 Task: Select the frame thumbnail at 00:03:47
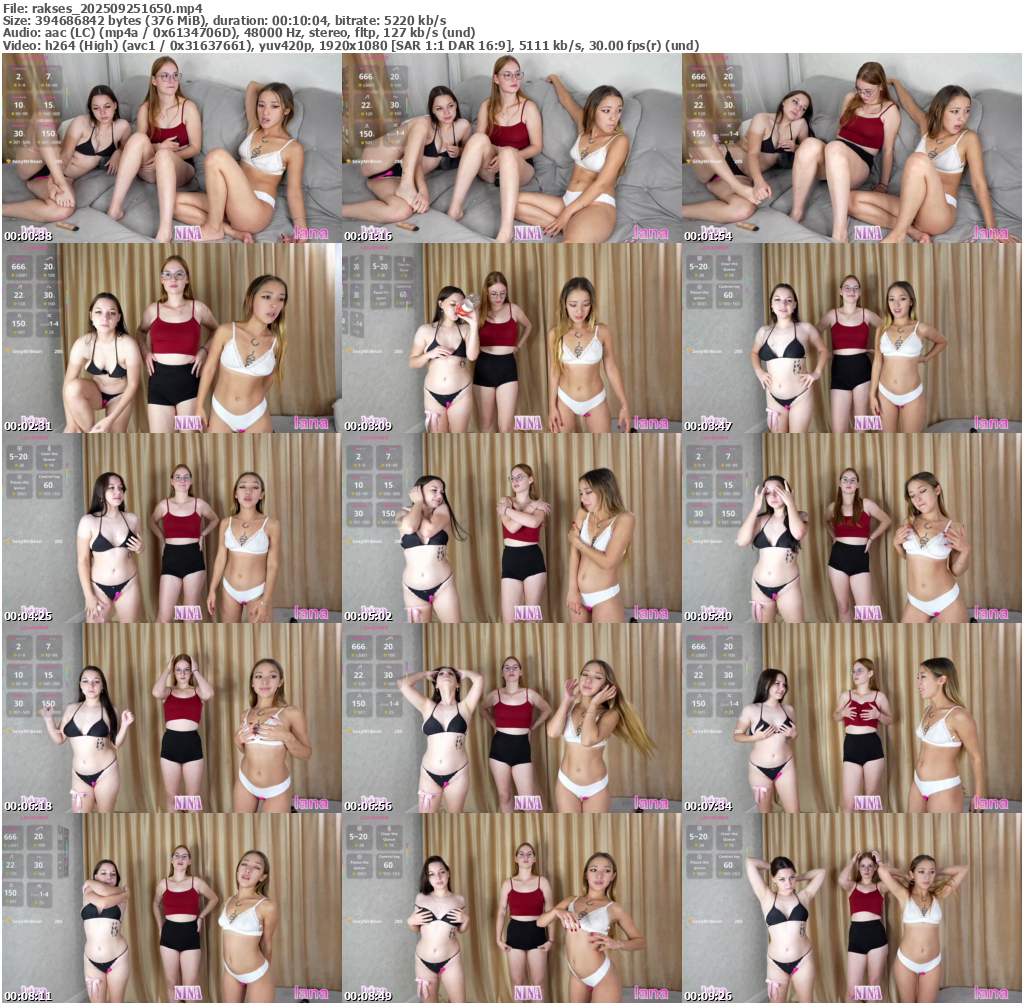(852, 338)
